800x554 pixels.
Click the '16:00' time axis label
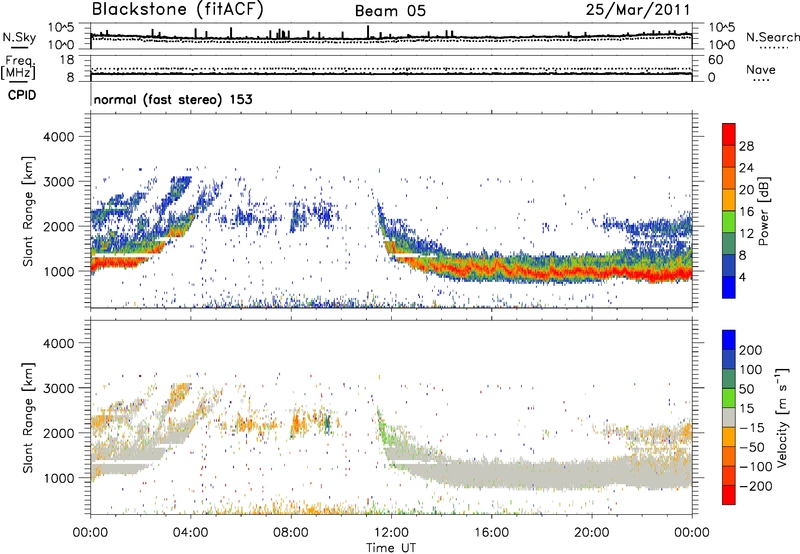pyautogui.click(x=491, y=533)
